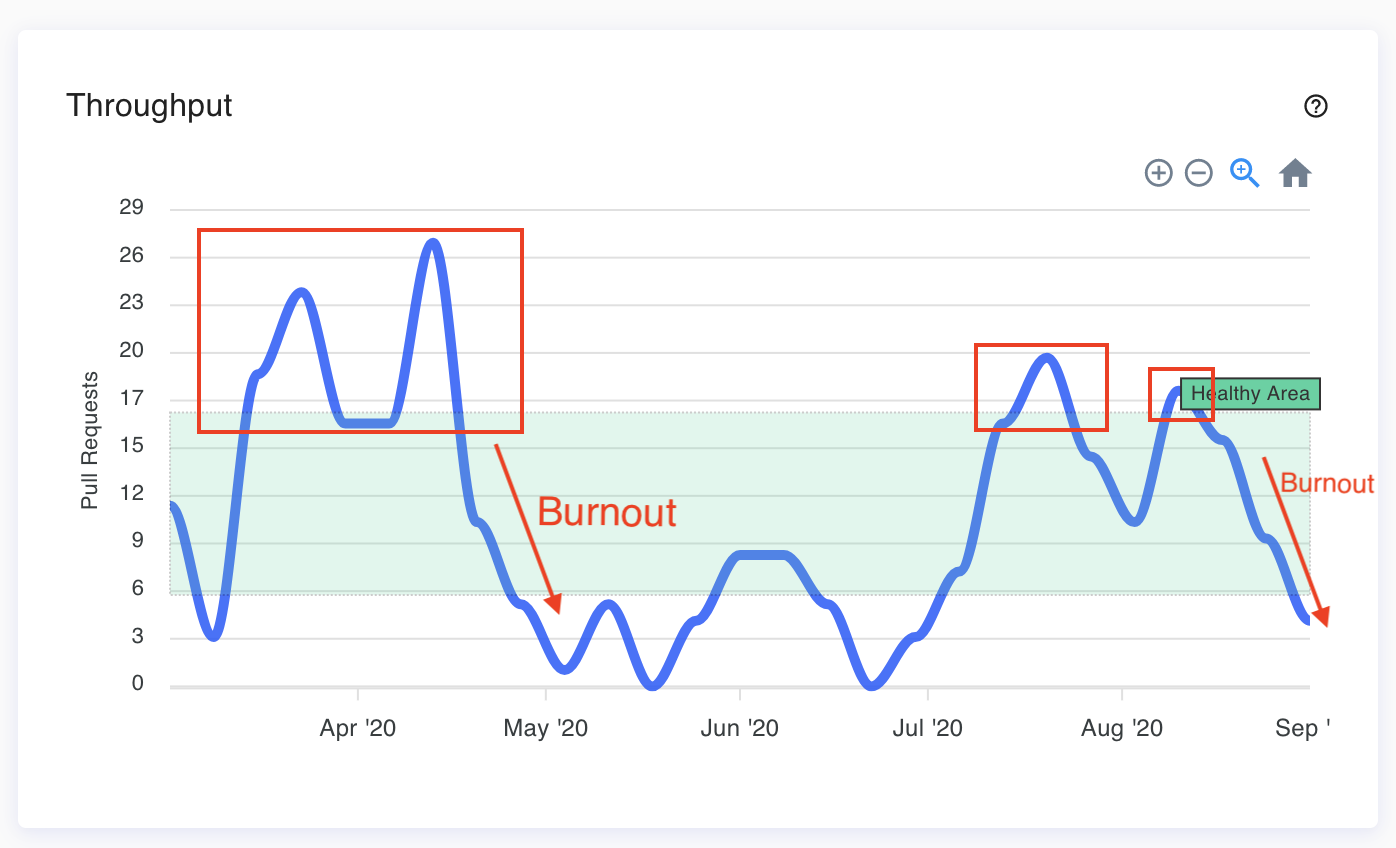The height and width of the screenshot is (848, 1396).
Task: Click the red box over the mid-July peak
Action: pyautogui.click(x=1041, y=387)
